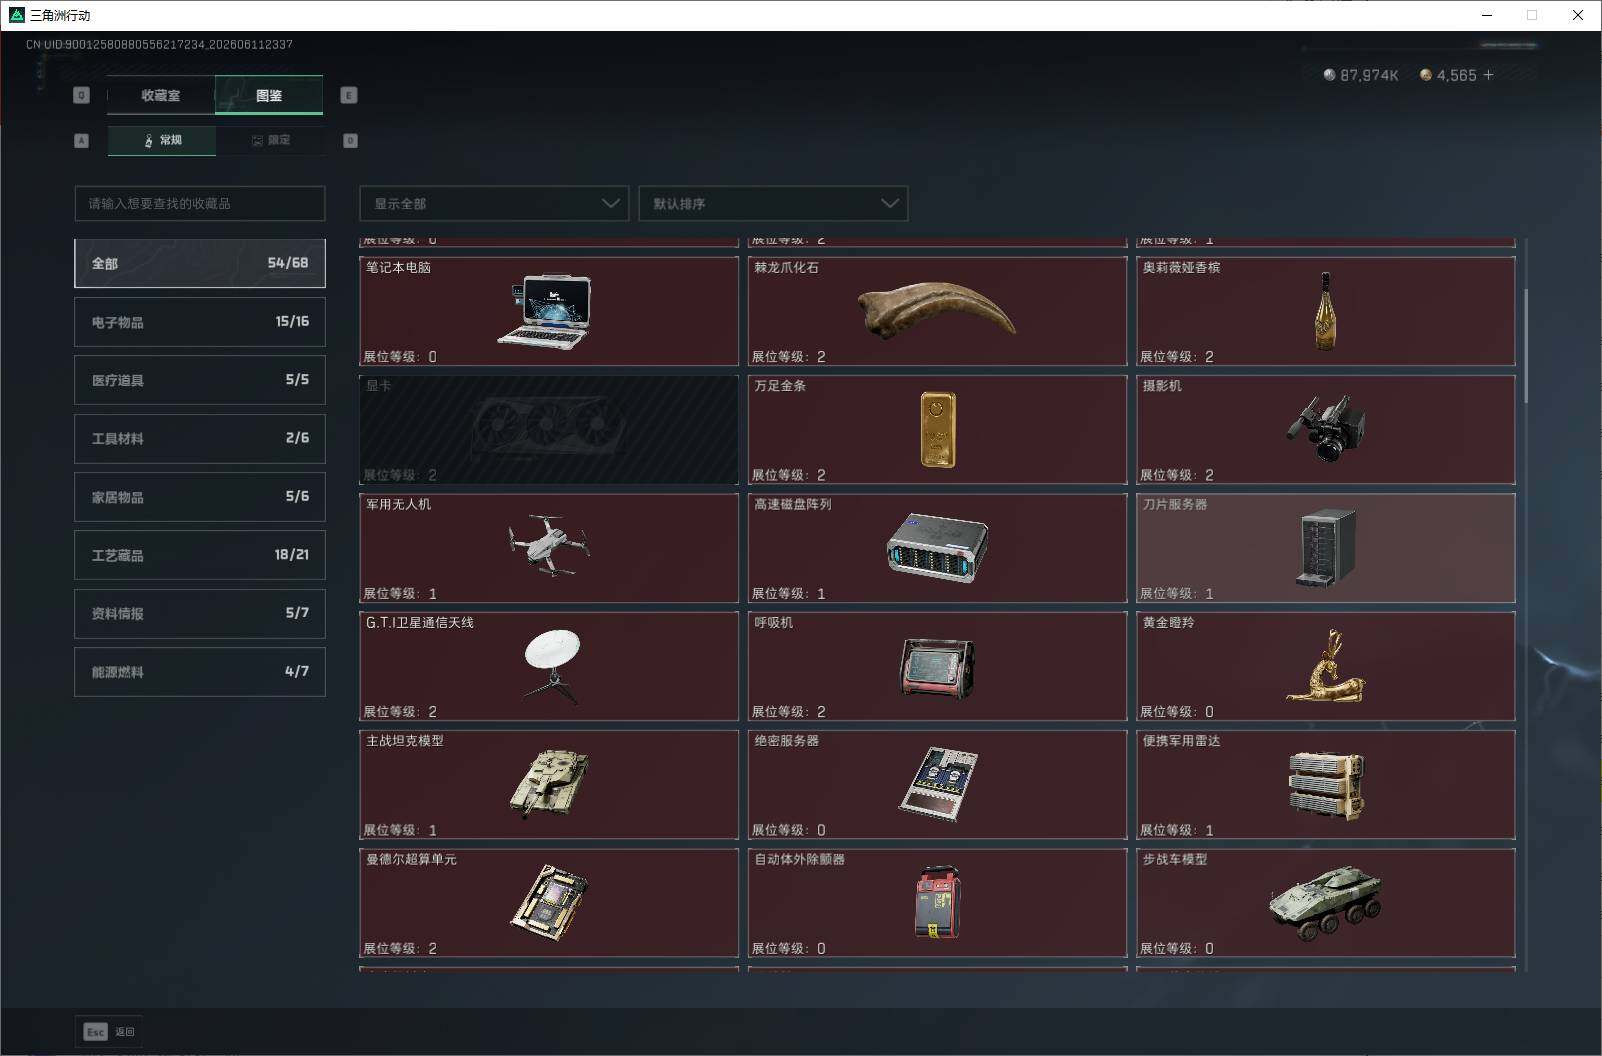The height and width of the screenshot is (1056, 1602).
Task: Click the coin icon beside 87,974K
Action: pos(1329,75)
